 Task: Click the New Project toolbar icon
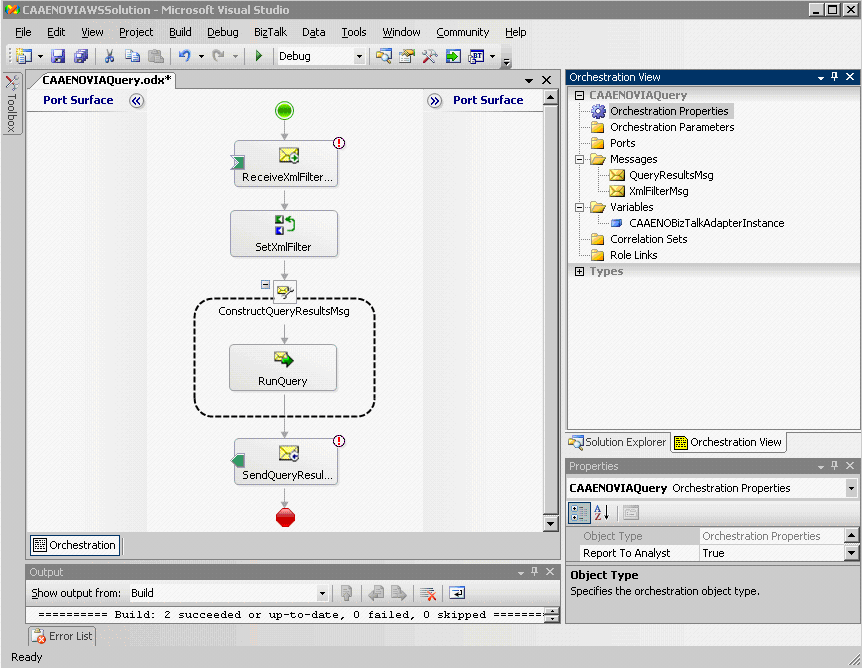pos(24,56)
